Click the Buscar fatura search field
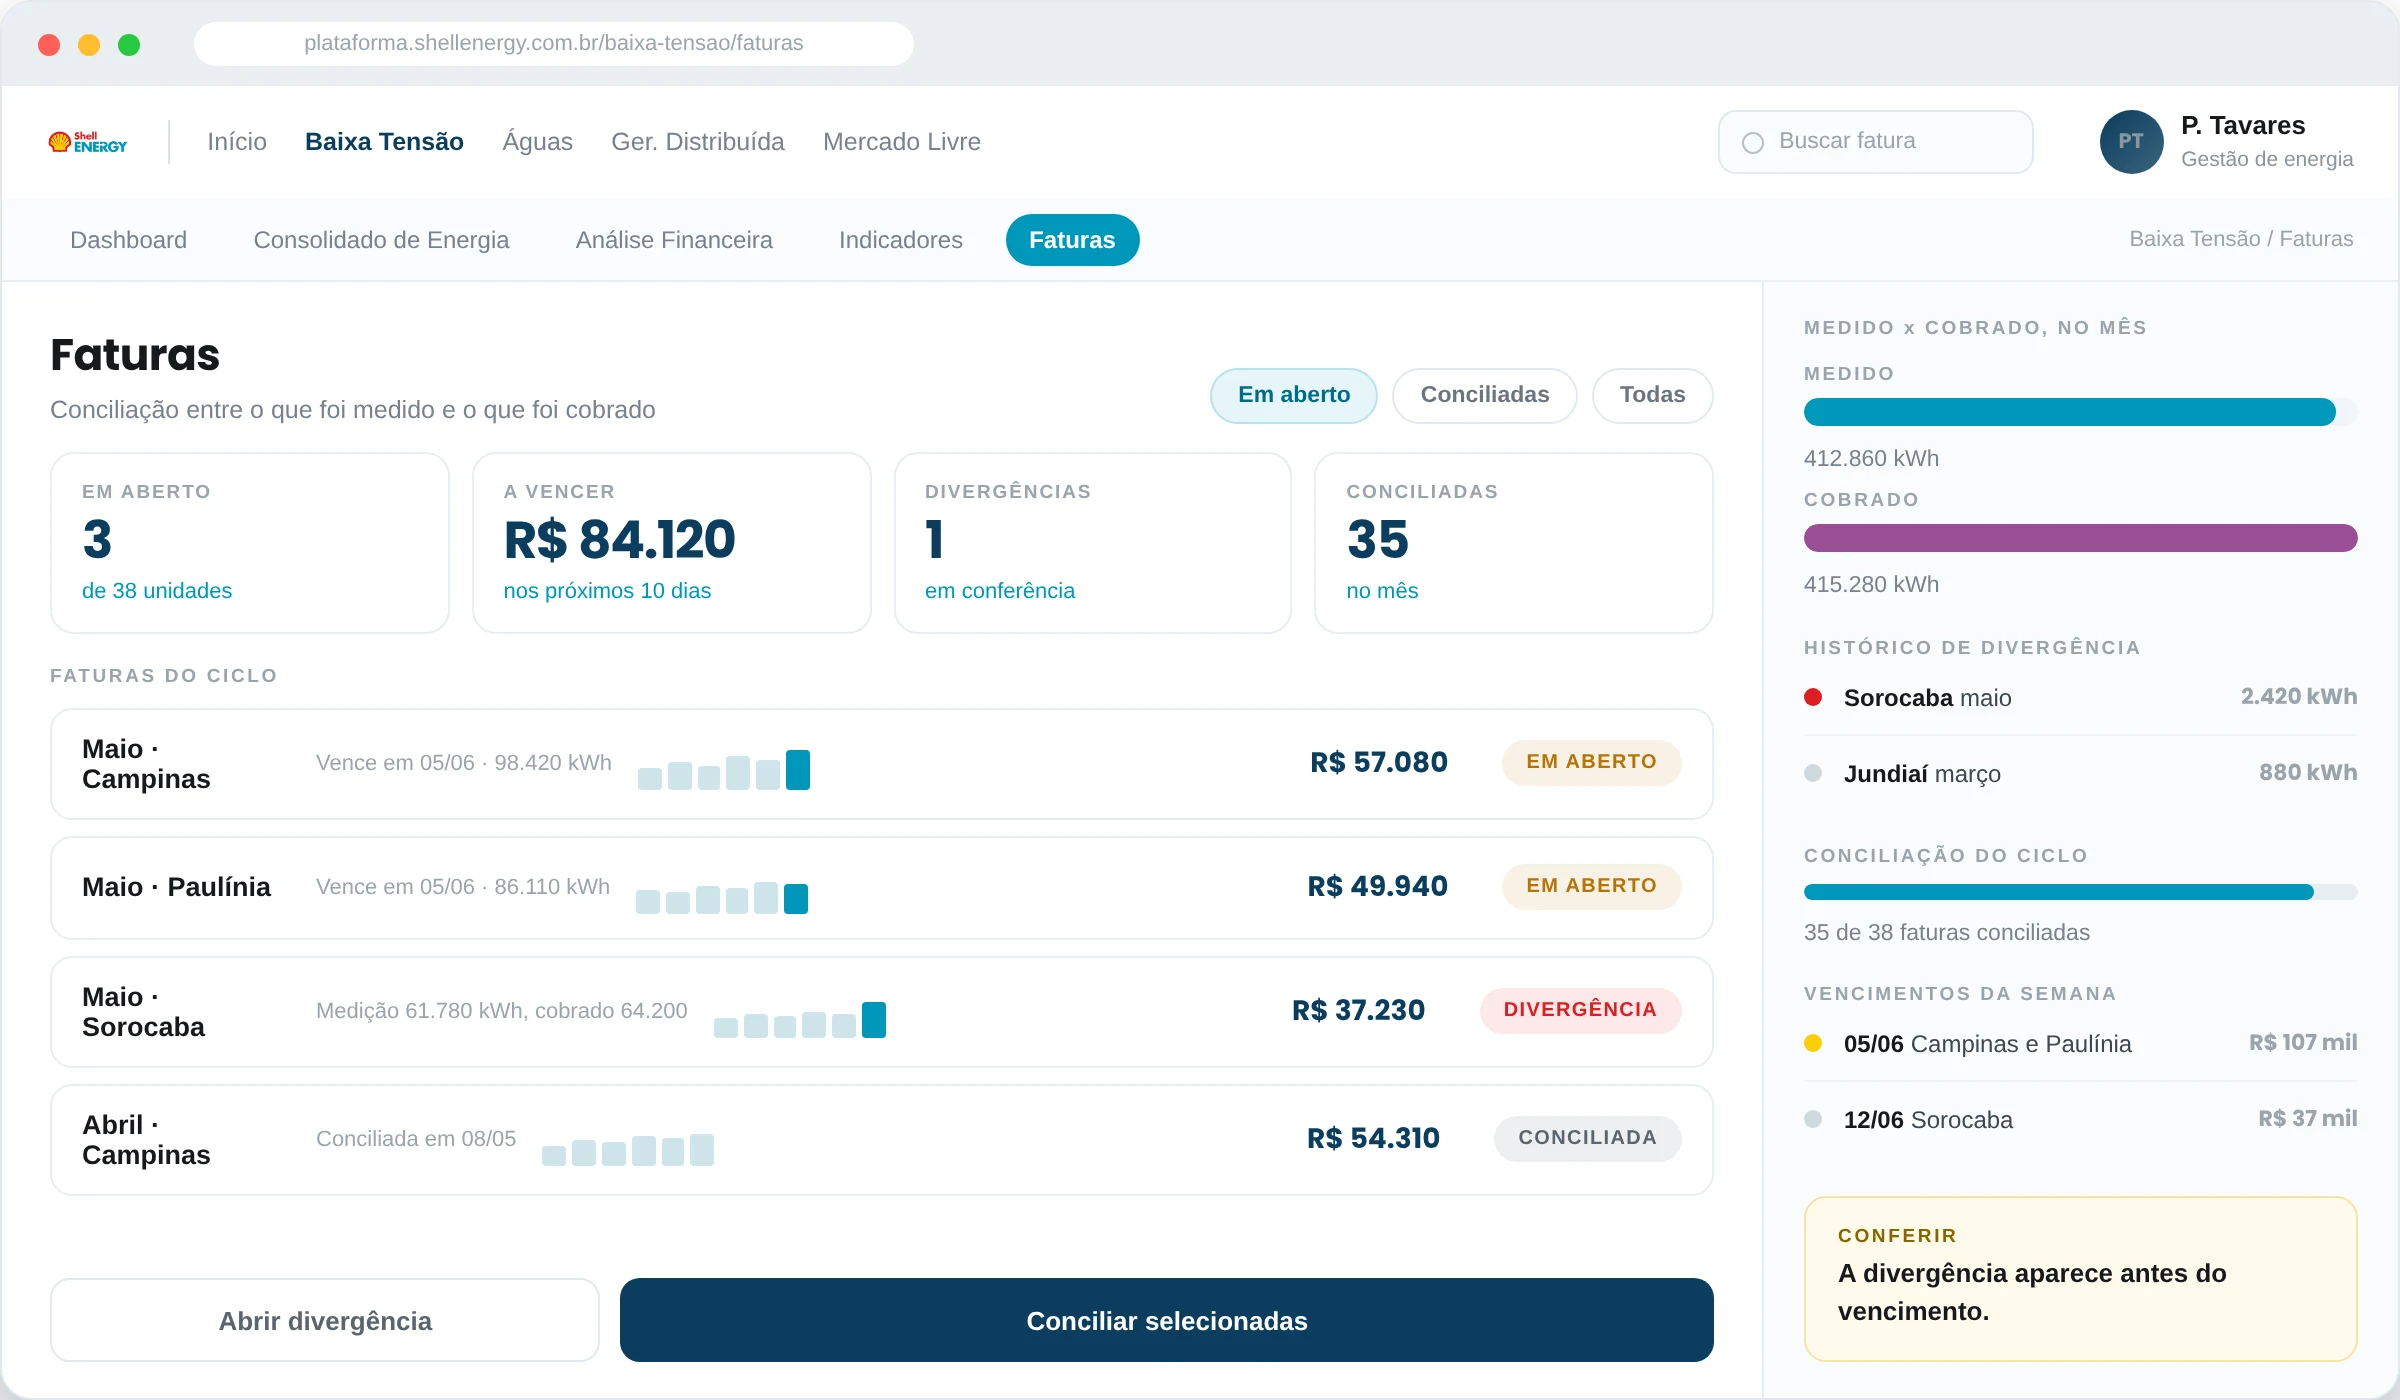The width and height of the screenshot is (2400, 1400). point(1875,142)
